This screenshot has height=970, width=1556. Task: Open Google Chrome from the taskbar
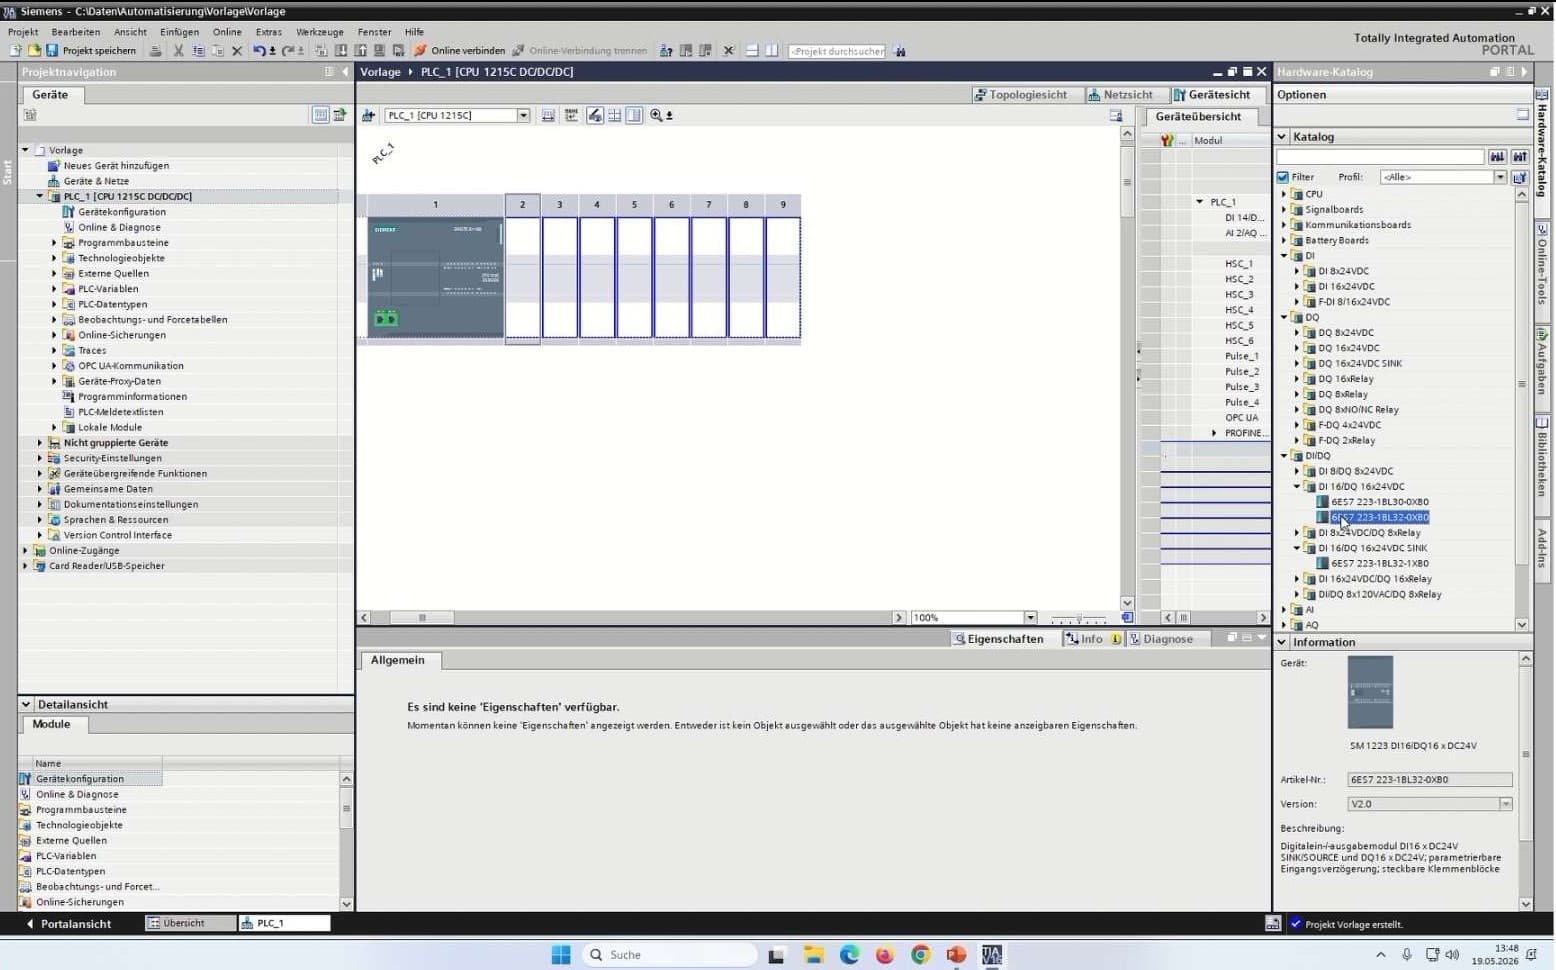(921, 954)
